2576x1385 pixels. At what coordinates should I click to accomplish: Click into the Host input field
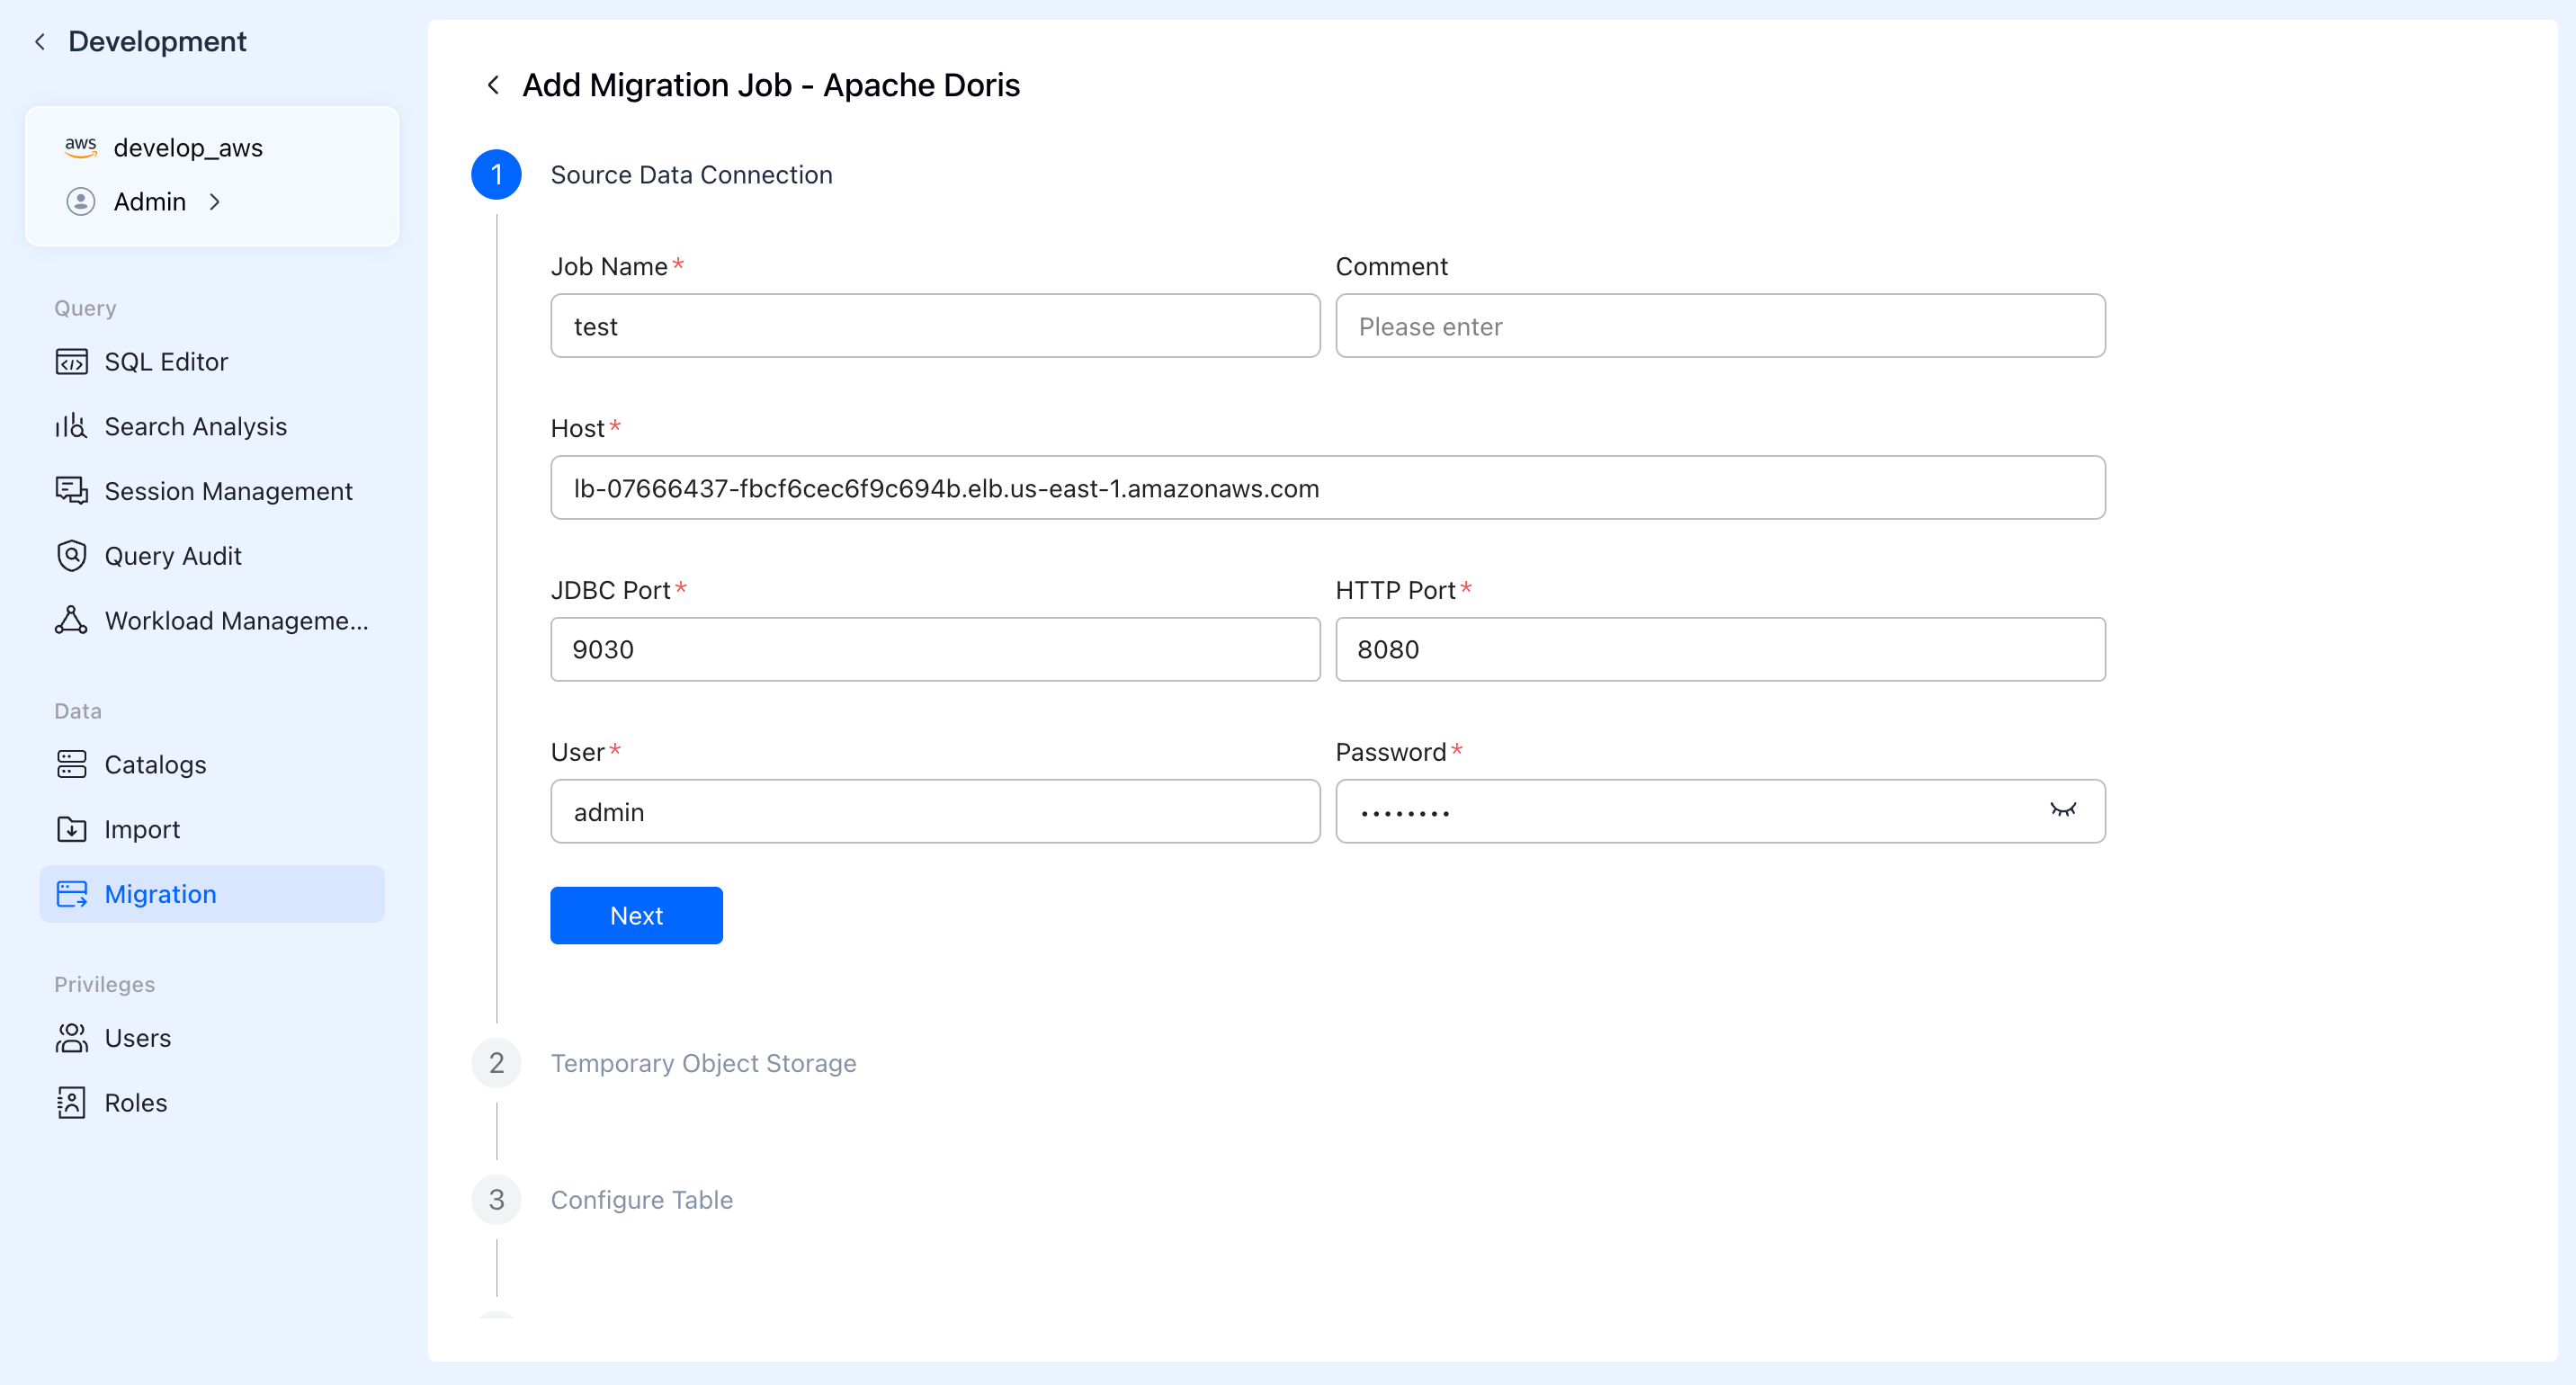(x=1327, y=488)
